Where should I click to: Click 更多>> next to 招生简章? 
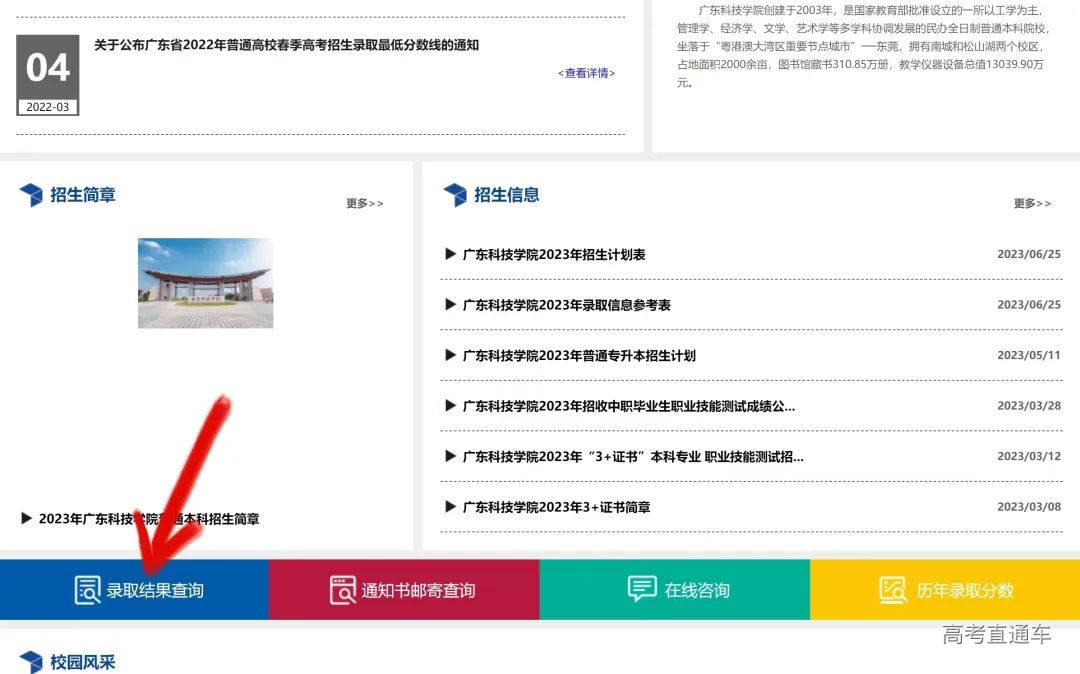click(x=364, y=203)
